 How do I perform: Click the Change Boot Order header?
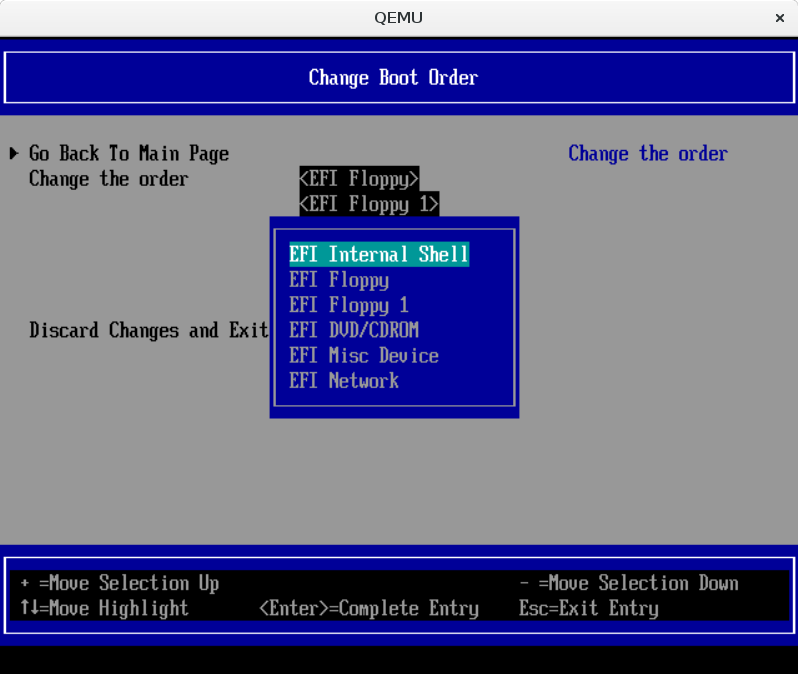393,78
